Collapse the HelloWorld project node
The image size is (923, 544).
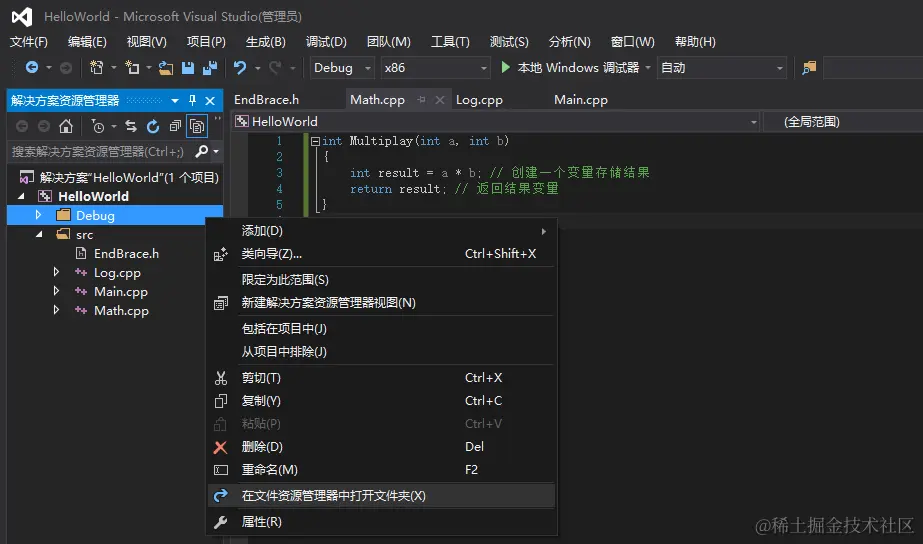coord(21,196)
